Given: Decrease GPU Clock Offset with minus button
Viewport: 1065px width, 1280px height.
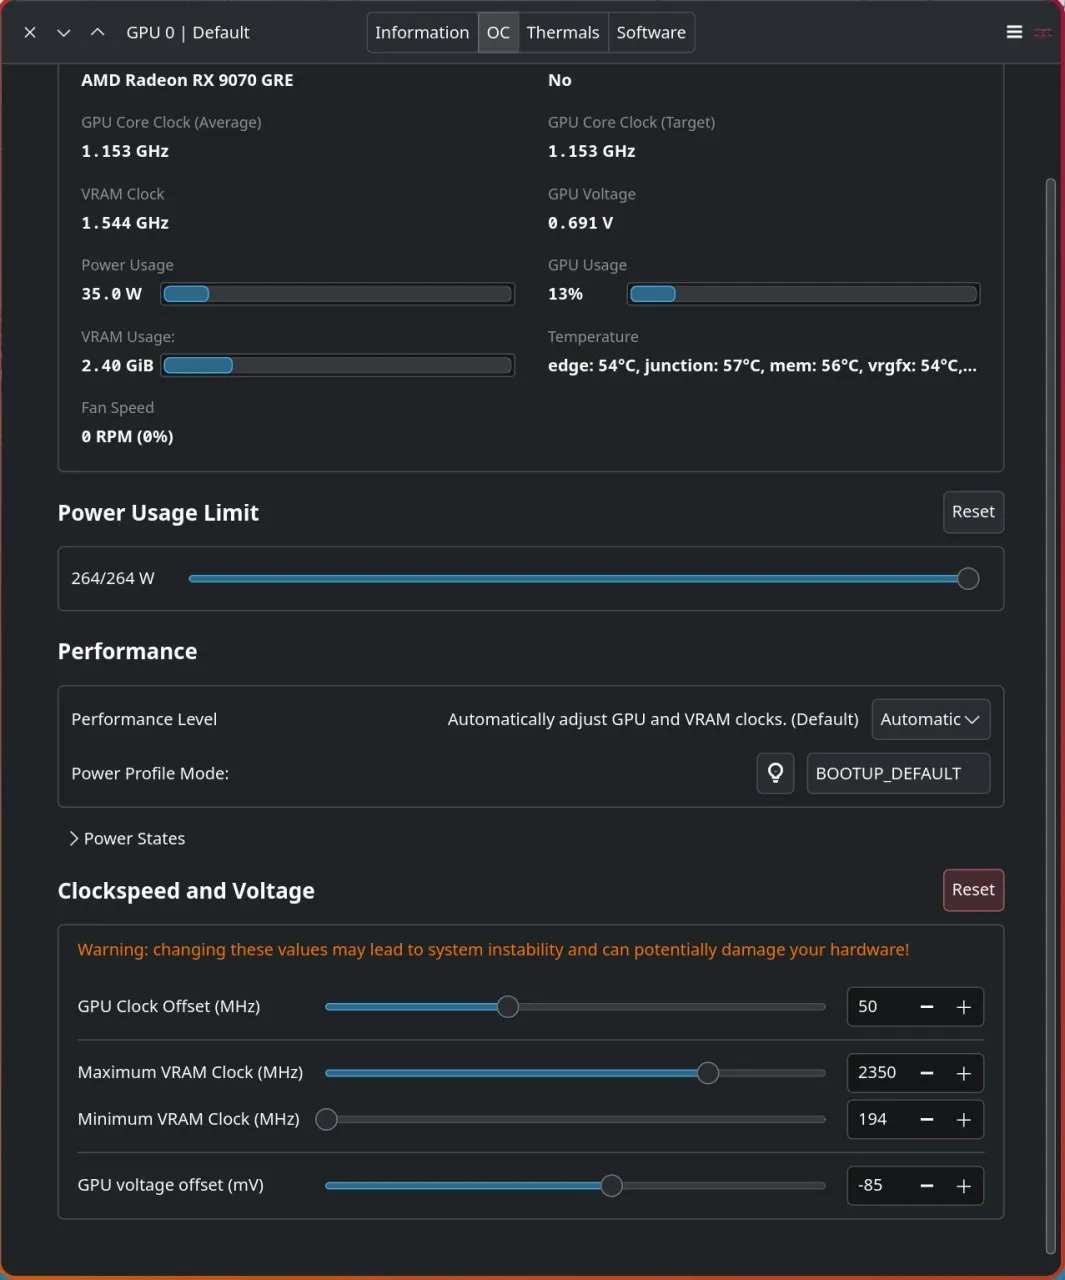Looking at the screenshot, I should pyautogui.click(x=927, y=1007).
